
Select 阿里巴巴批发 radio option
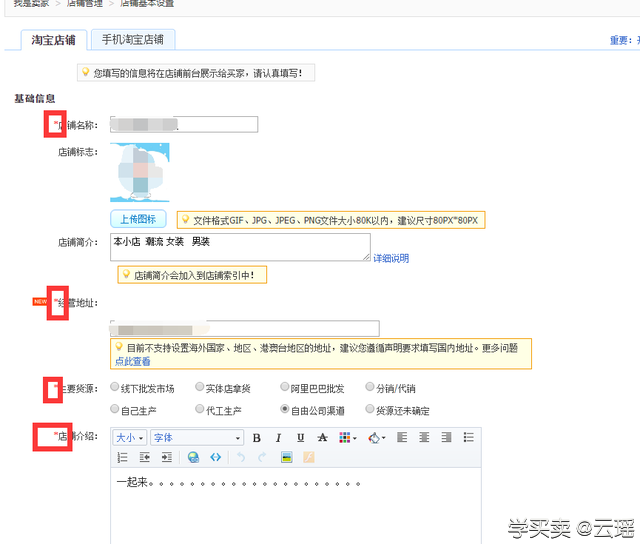[284, 387]
